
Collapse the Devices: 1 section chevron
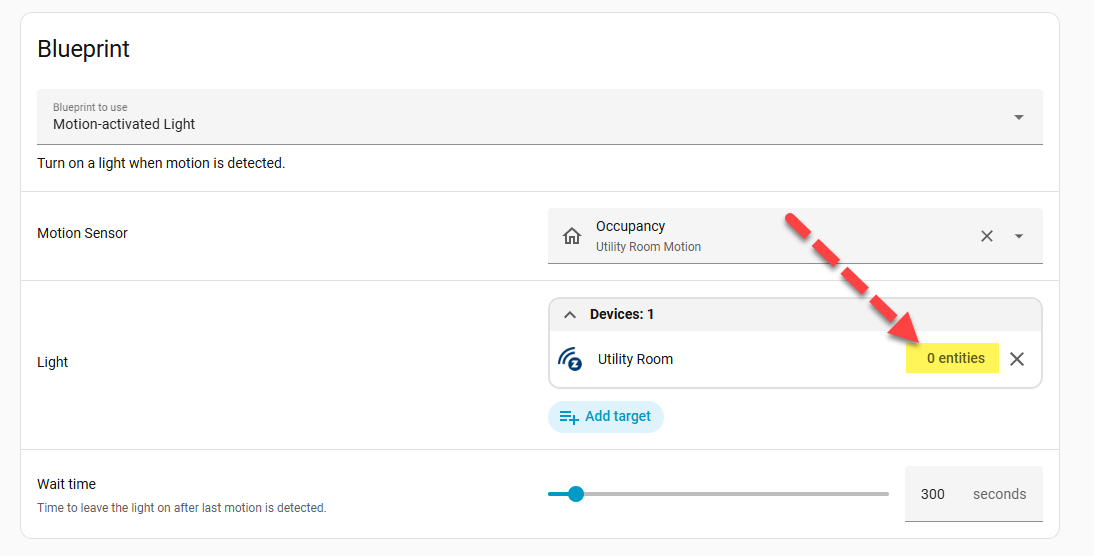click(x=570, y=314)
